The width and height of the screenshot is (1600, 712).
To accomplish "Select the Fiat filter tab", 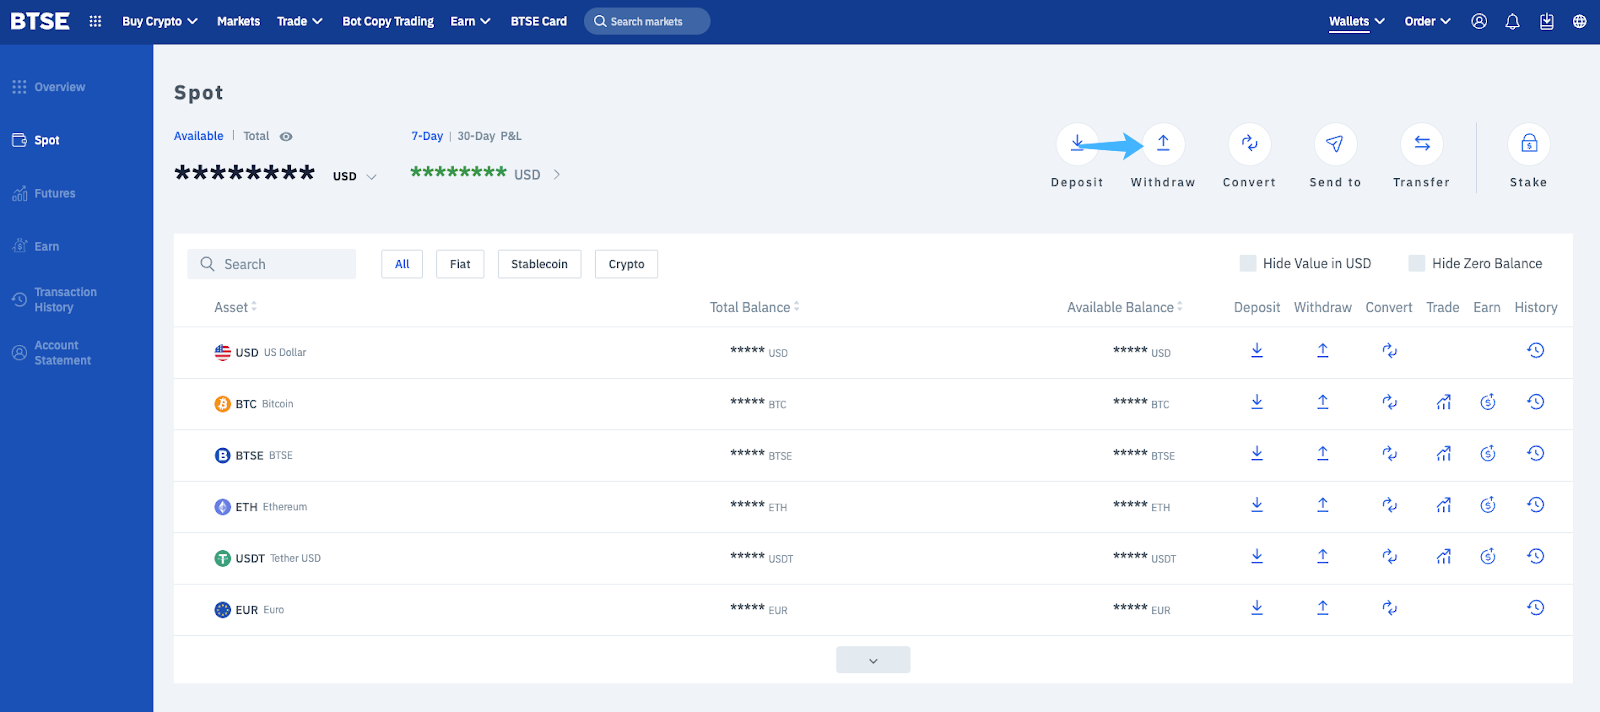I will pos(460,264).
